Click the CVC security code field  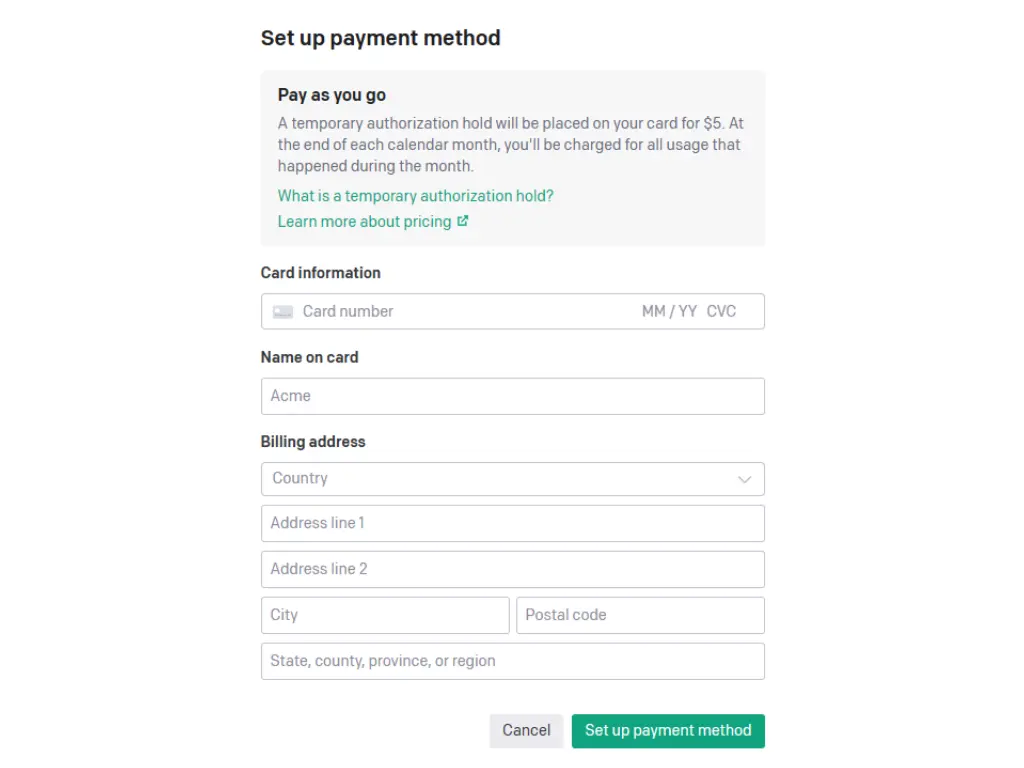[721, 311]
